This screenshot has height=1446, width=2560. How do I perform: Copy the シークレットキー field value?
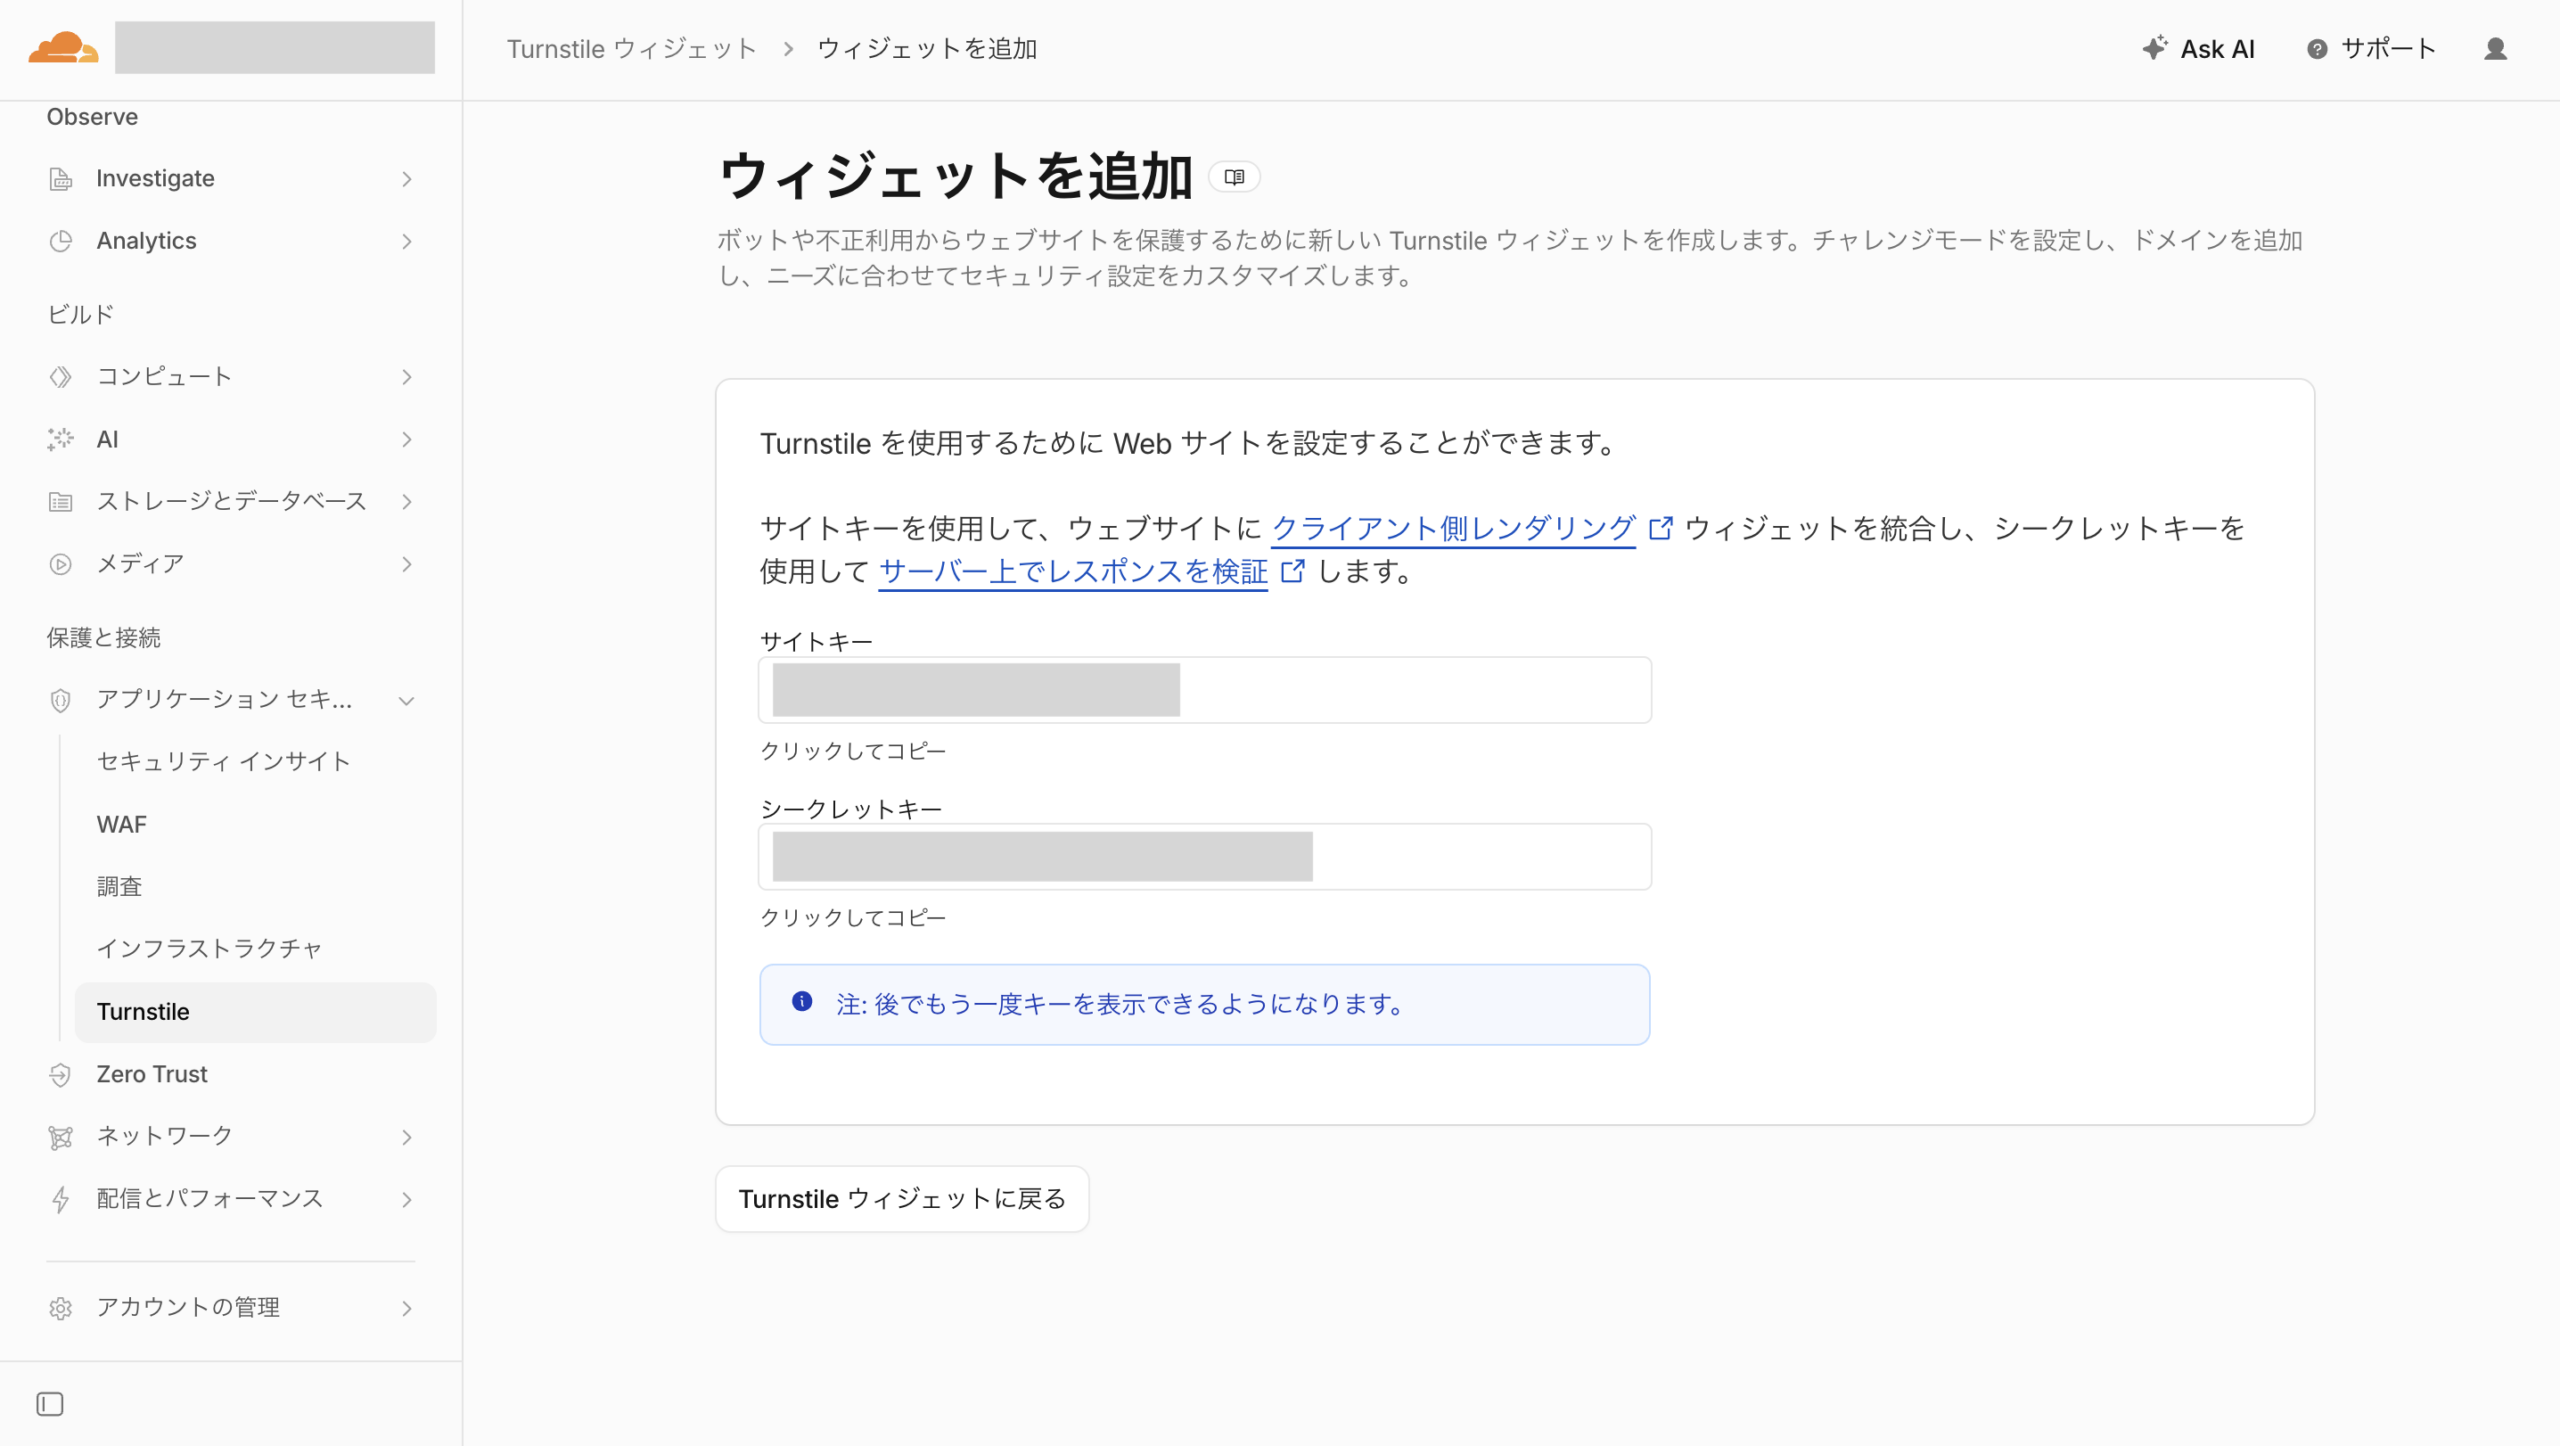point(1205,857)
